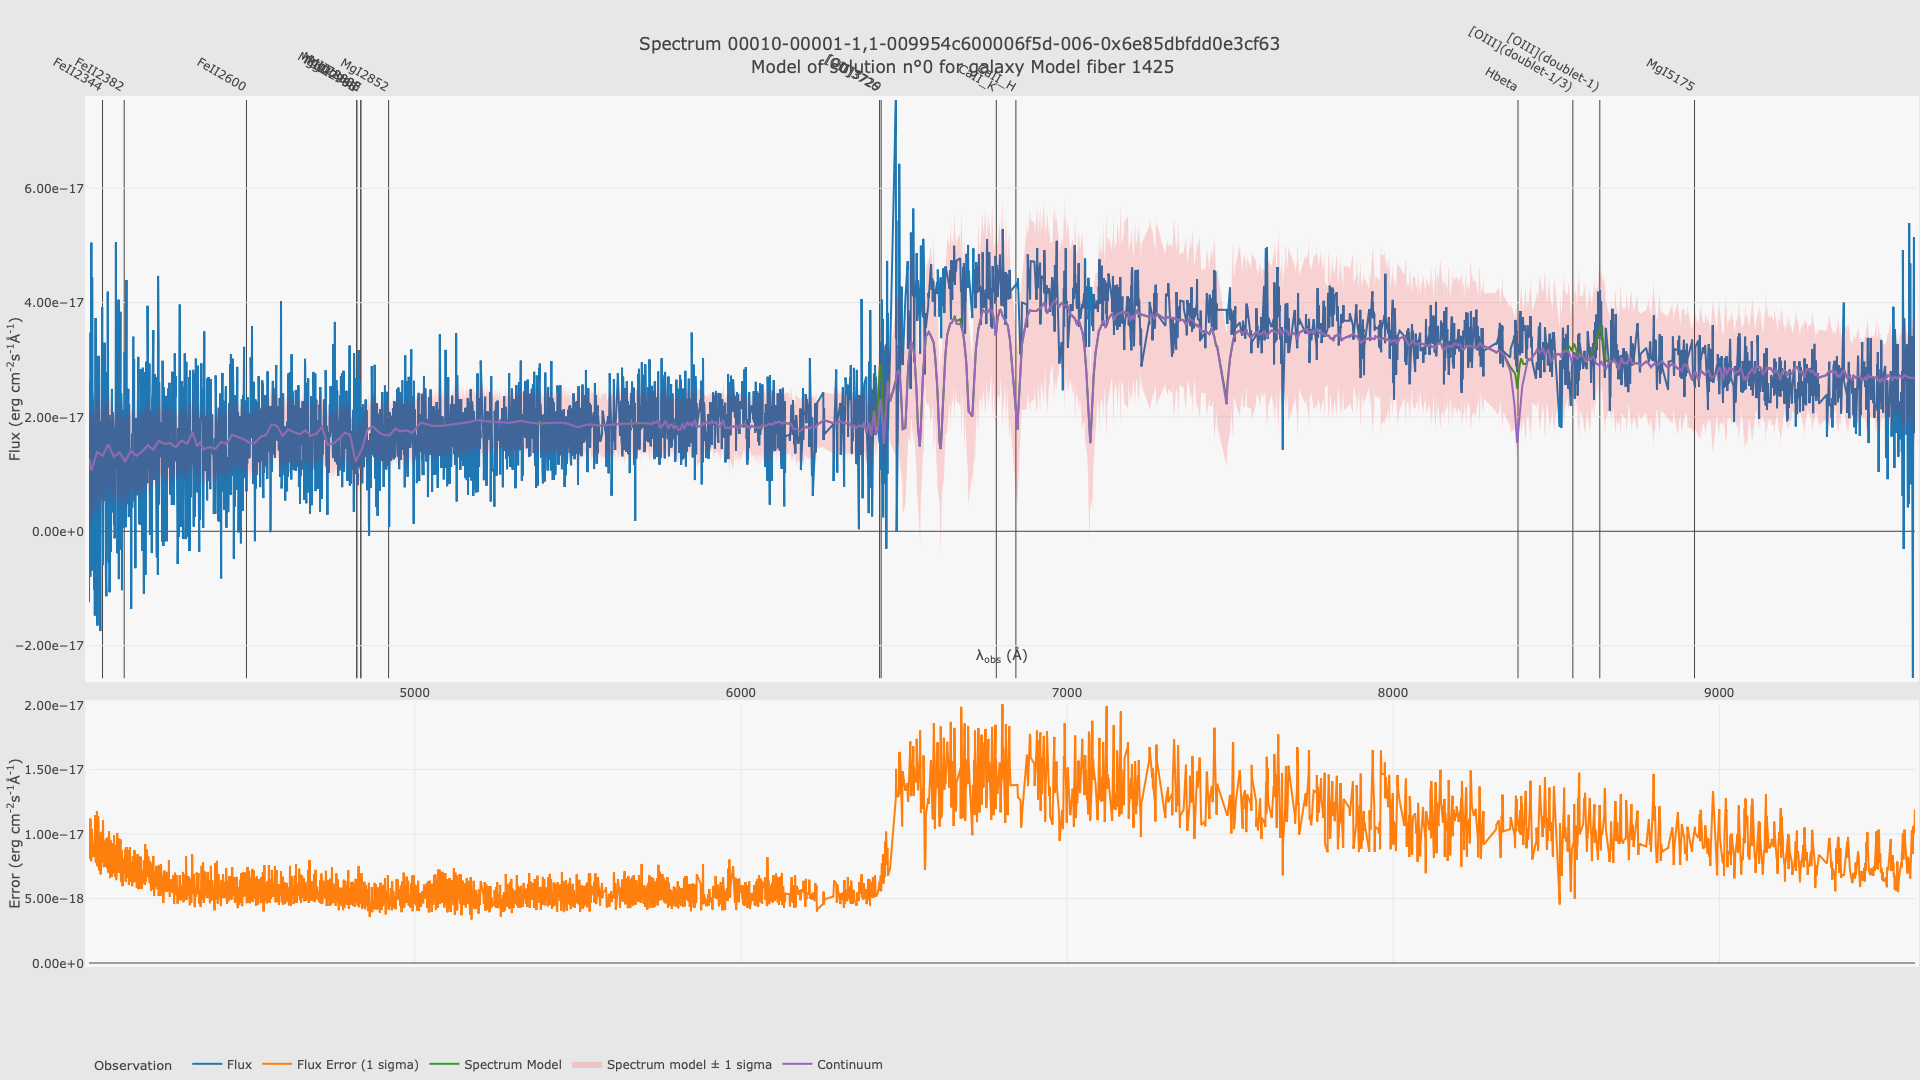Click the Hbeta line label

point(1501,80)
